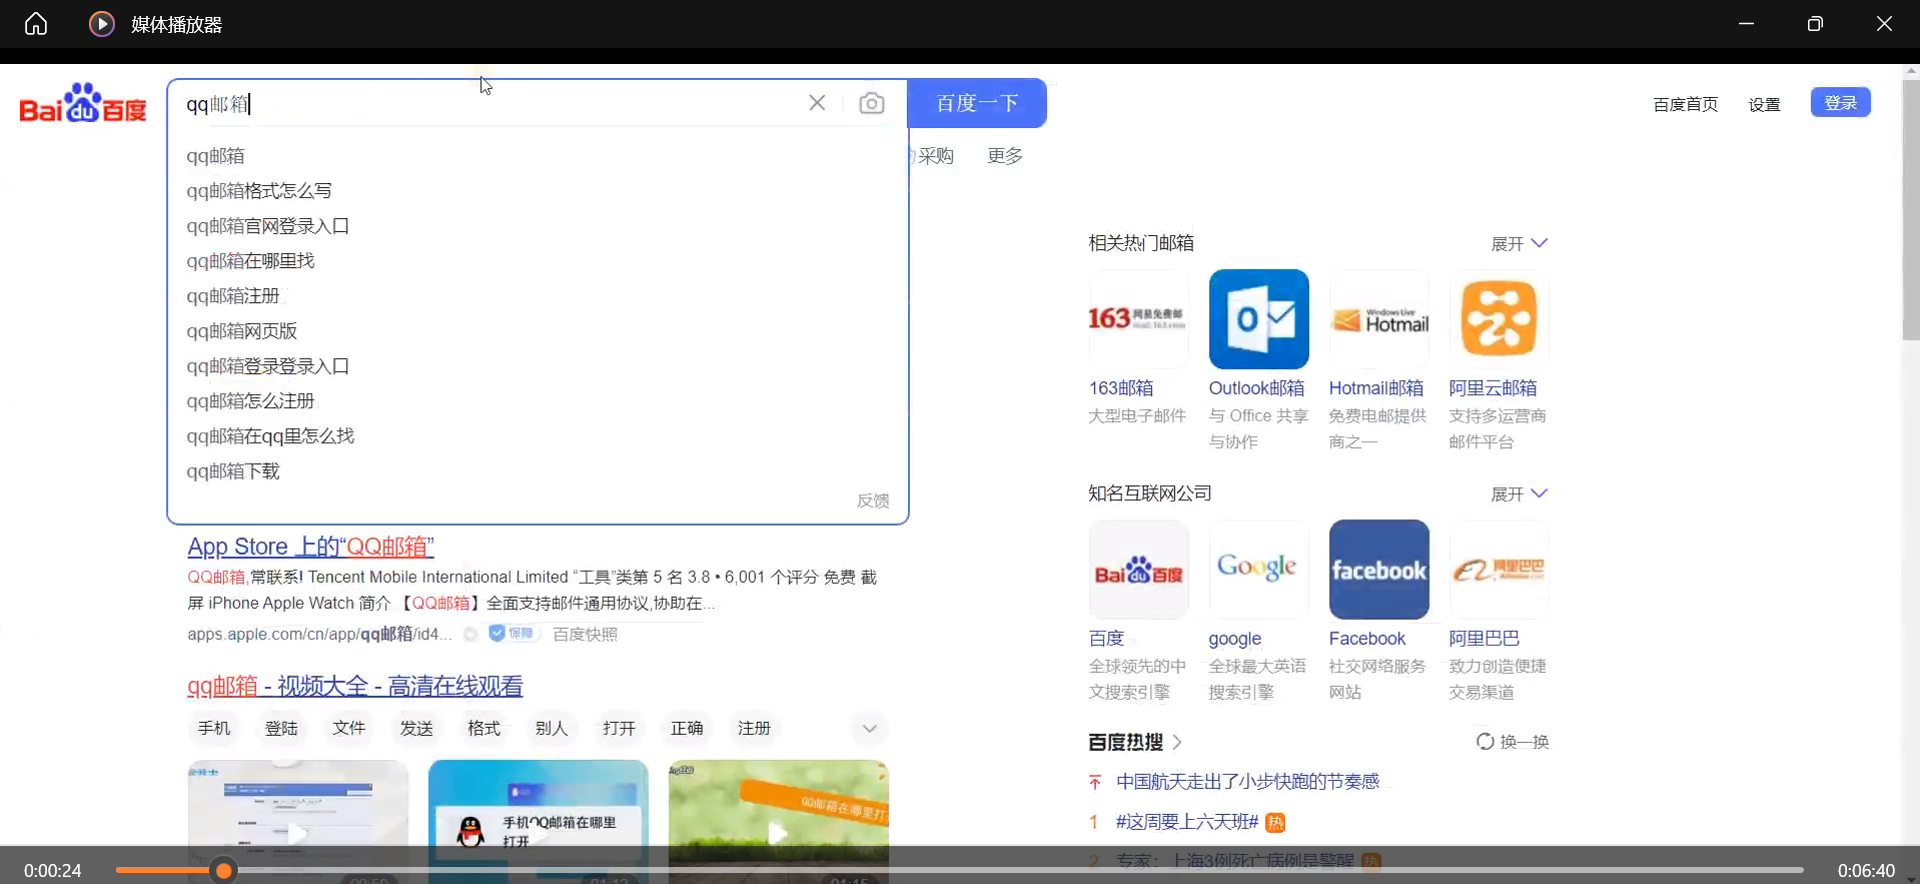Select the 登陆 video tag
Image resolution: width=1920 pixels, height=884 pixels.
click(x=281, y=728)
